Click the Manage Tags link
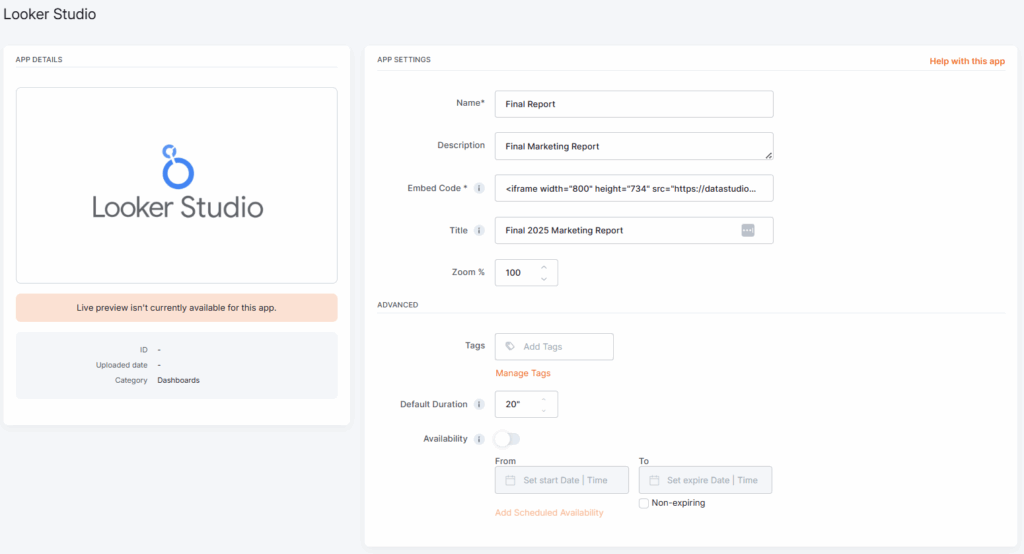Screen dimensions: 1024x554 pyautogui.click(x=522, y=373)
